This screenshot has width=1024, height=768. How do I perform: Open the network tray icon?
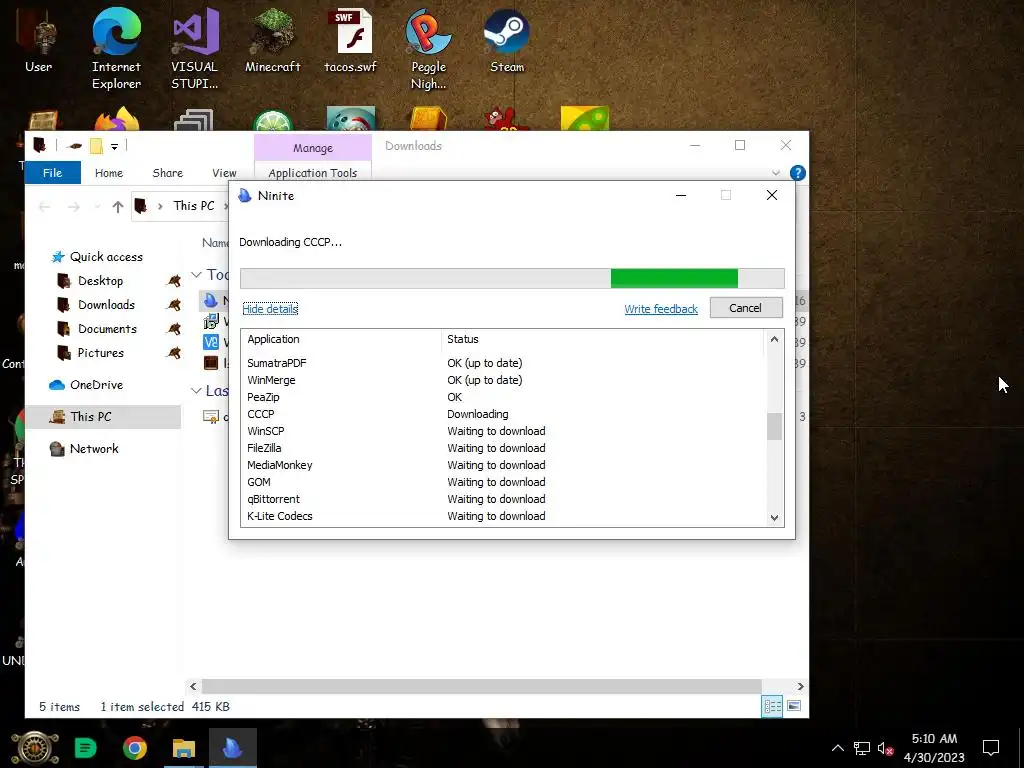tap(862, 748)
